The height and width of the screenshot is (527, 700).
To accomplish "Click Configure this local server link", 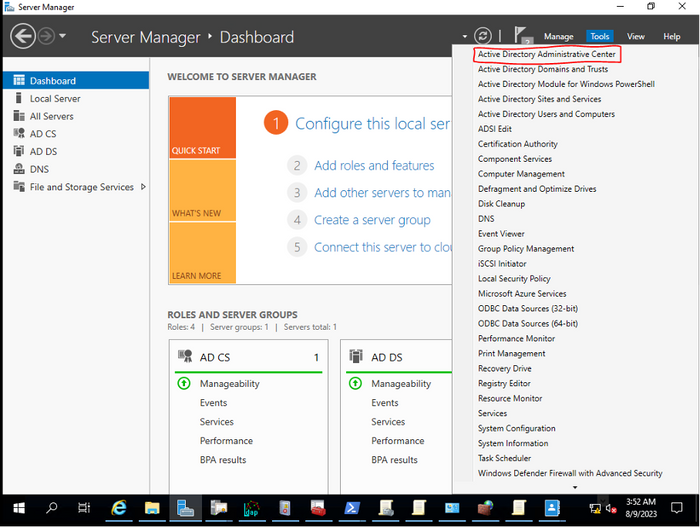I will pos(373,124).
